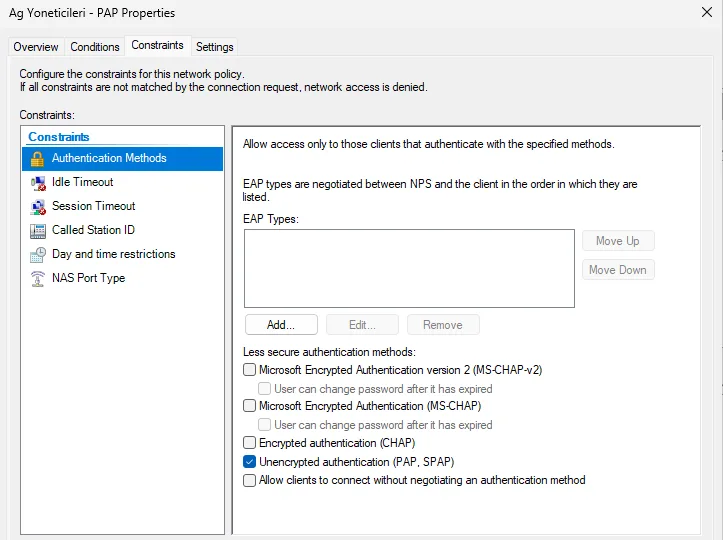
Task: Click the Authentication Methods lock icon
Action: pos(37,159)
